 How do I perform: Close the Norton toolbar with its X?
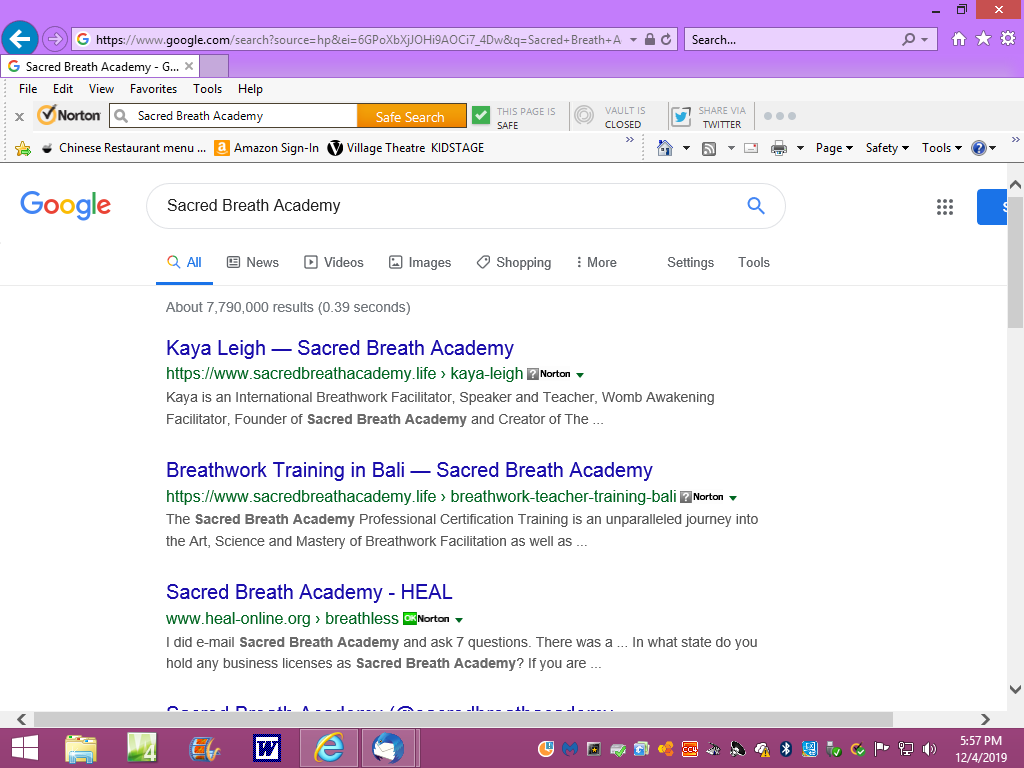(x=20, y=117)
